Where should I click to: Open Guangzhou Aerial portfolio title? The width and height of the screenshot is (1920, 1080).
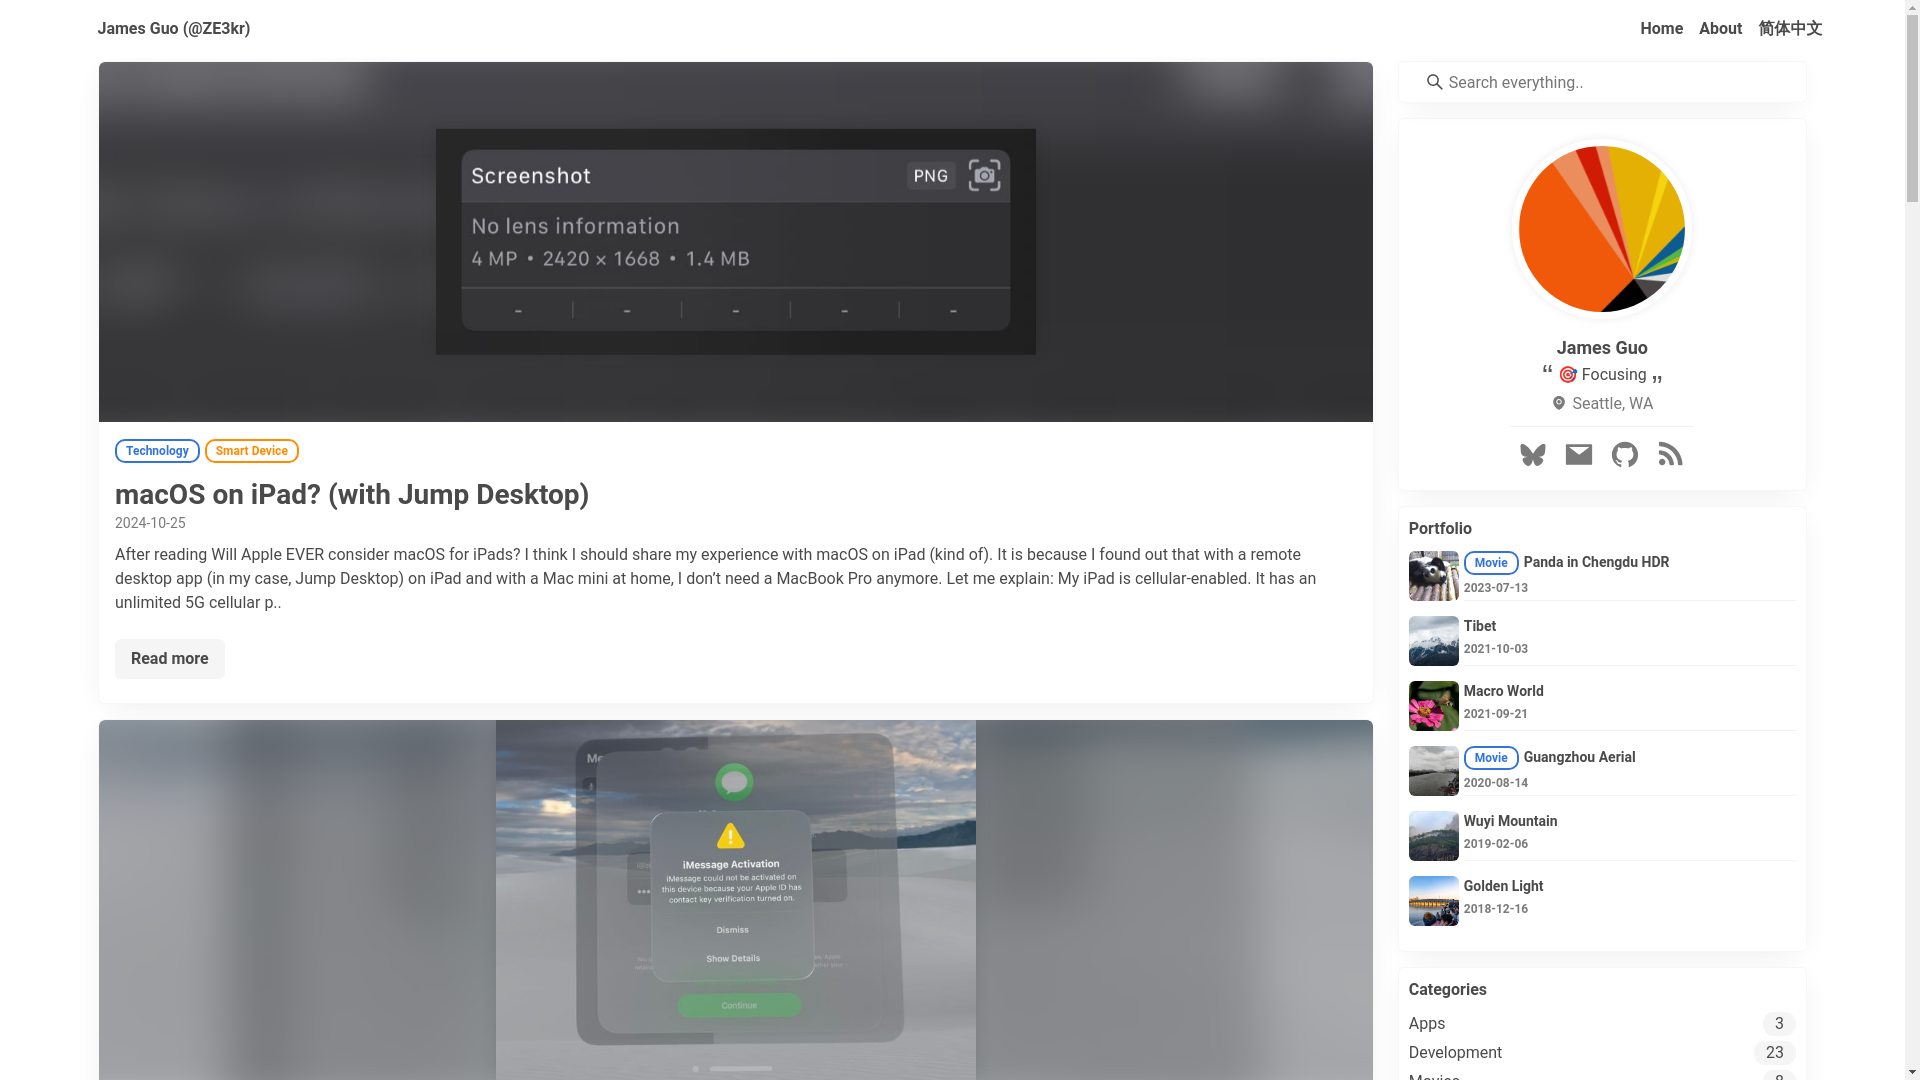[1579, 757]
